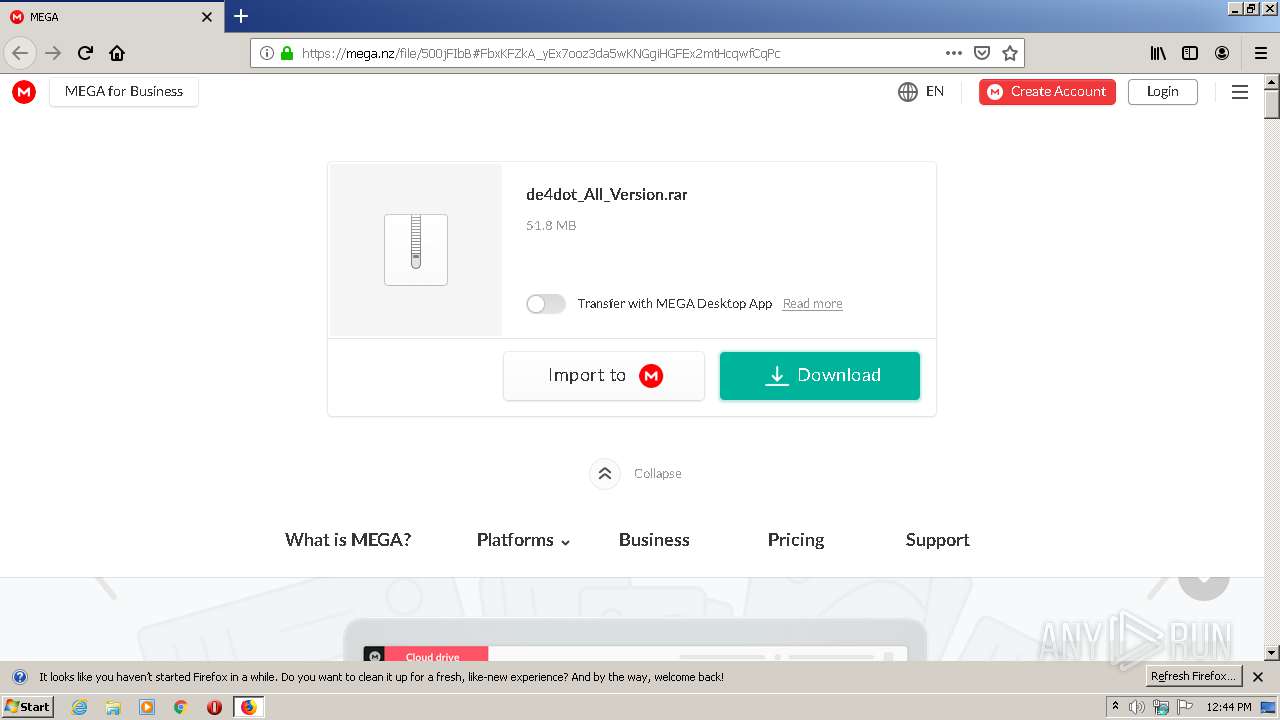Click the 12:44 PM taskbar clock
Screen dimensions: 1280x720
pos(1229,707)
